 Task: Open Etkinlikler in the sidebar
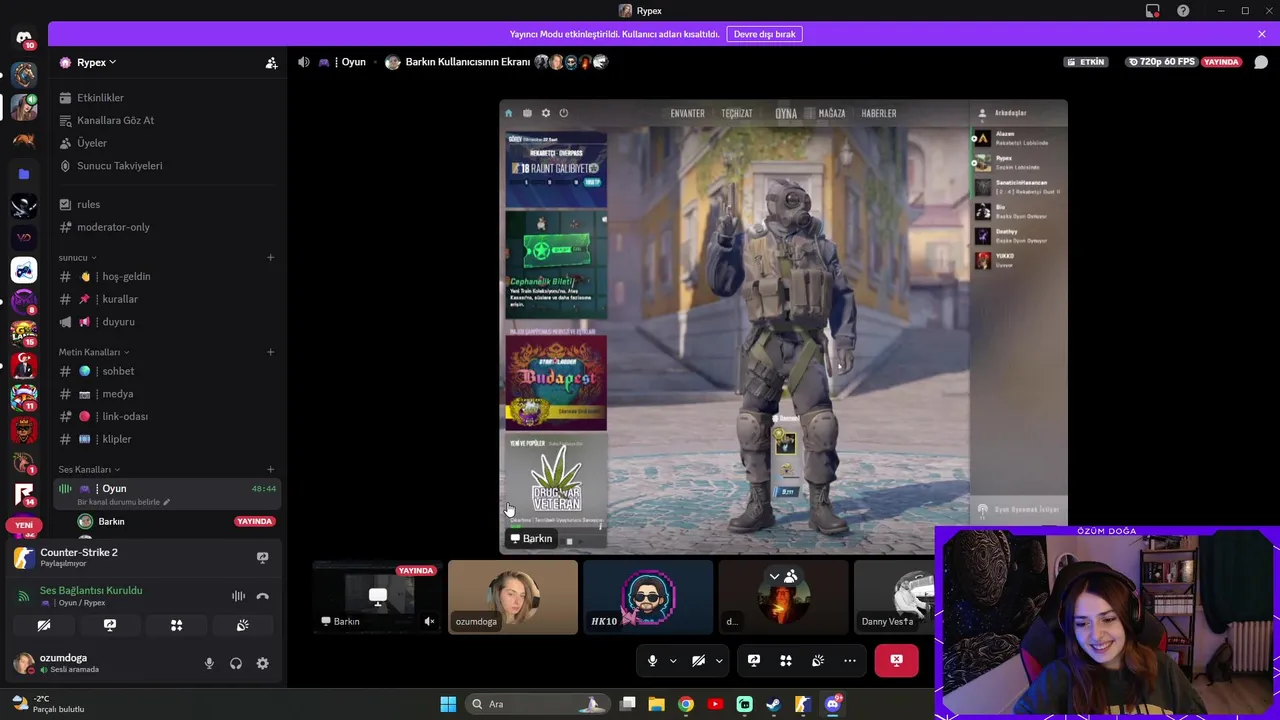[100, 98]
